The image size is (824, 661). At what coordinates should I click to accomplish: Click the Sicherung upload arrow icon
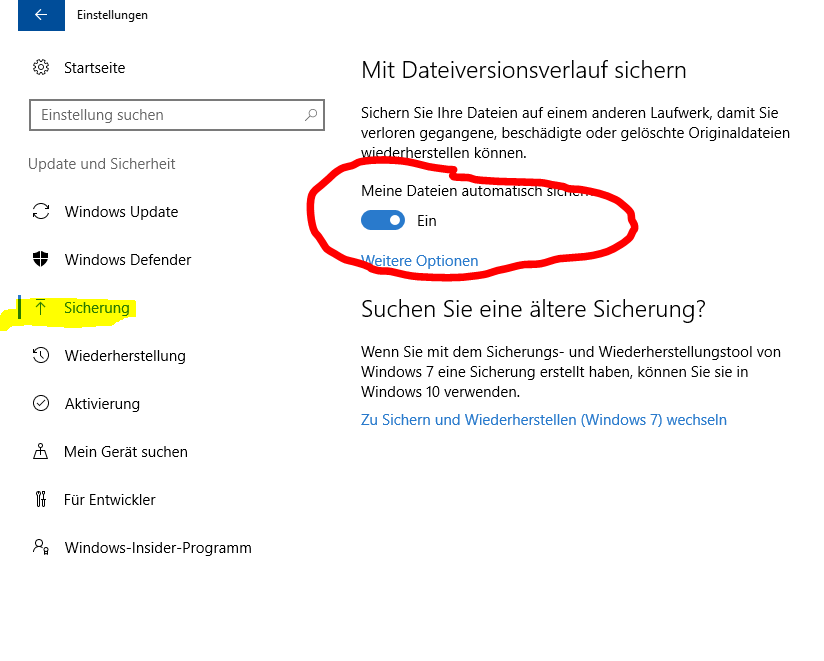40,307
